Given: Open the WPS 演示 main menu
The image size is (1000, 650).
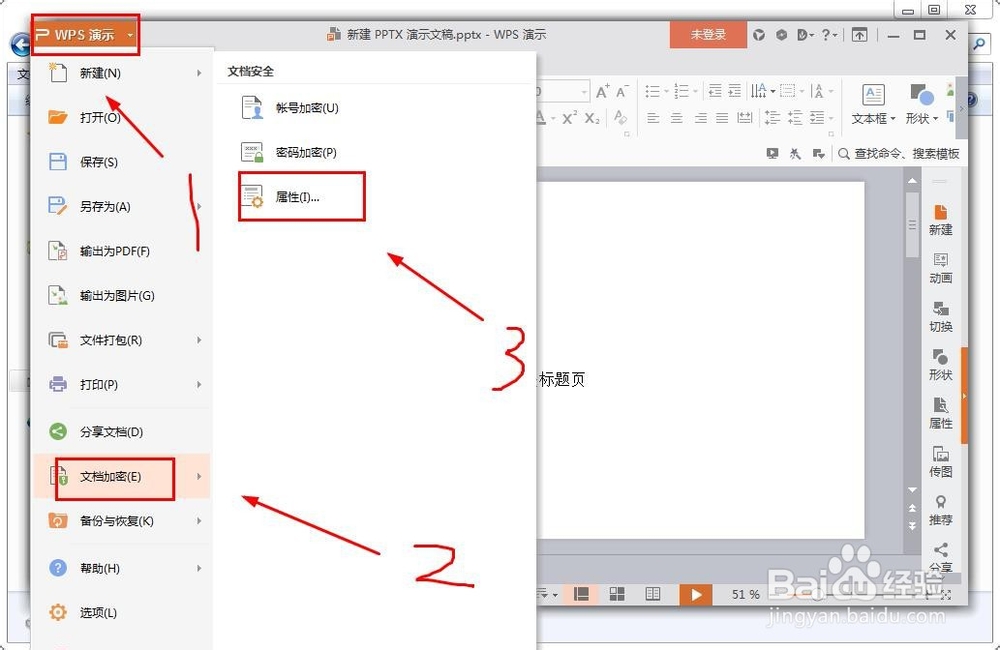Looking at the screenshot, I should click(80, 33).
